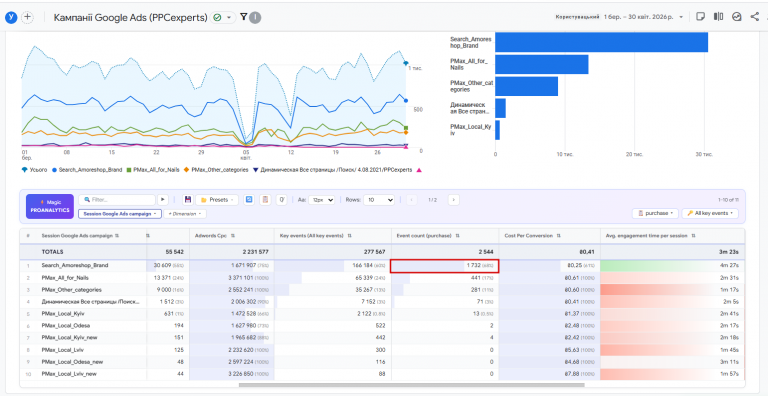Viewport: 768px width, 396px height.
Task: Sort by Cost Per Conversion column
Action: click(x=533, y=236)
